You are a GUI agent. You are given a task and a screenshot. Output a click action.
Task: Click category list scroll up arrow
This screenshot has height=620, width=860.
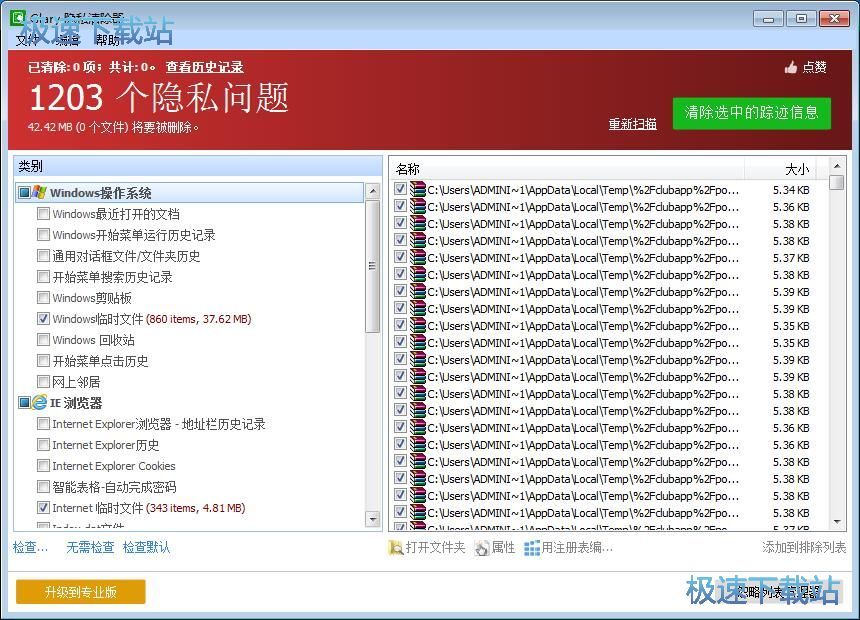[x=373, y=190]
